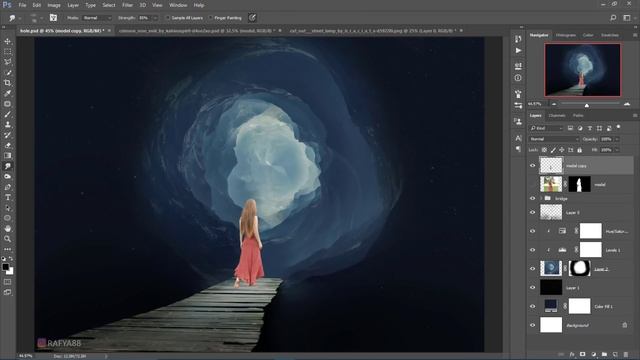Select the Zoom tool
This screenshot has width=640, height=360.
coord(7,239)
